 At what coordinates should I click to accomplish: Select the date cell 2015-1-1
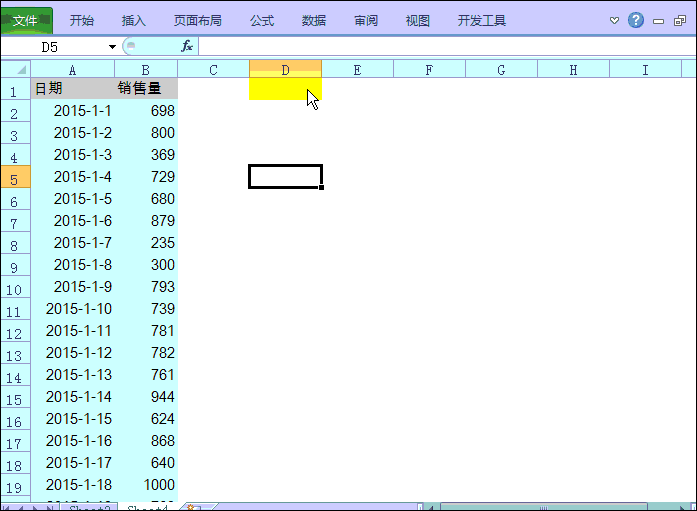(72, 111)
